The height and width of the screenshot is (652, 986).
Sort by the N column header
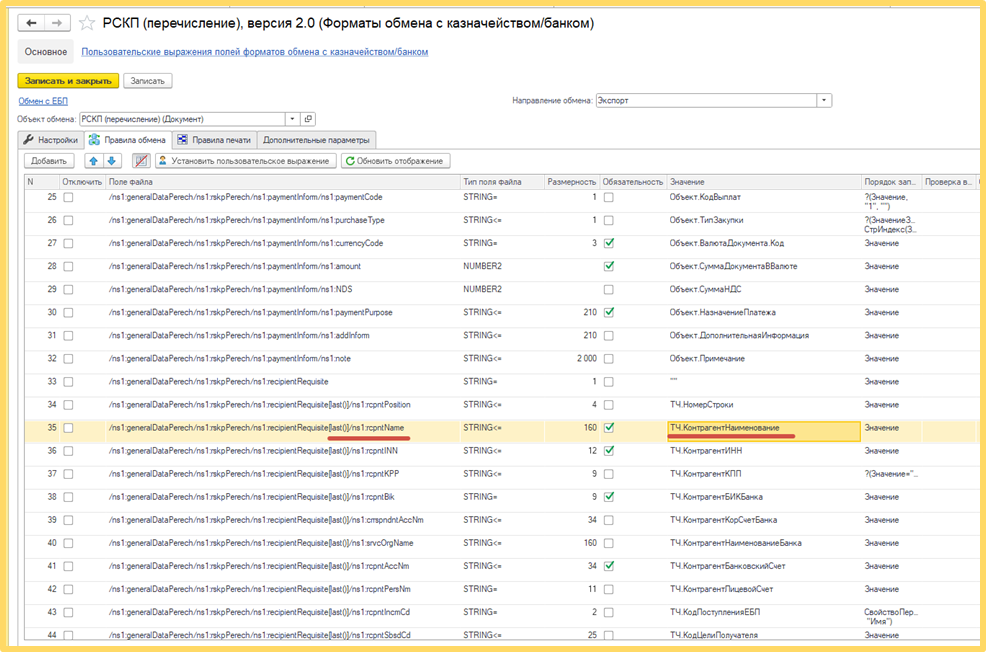coord(42,182)
